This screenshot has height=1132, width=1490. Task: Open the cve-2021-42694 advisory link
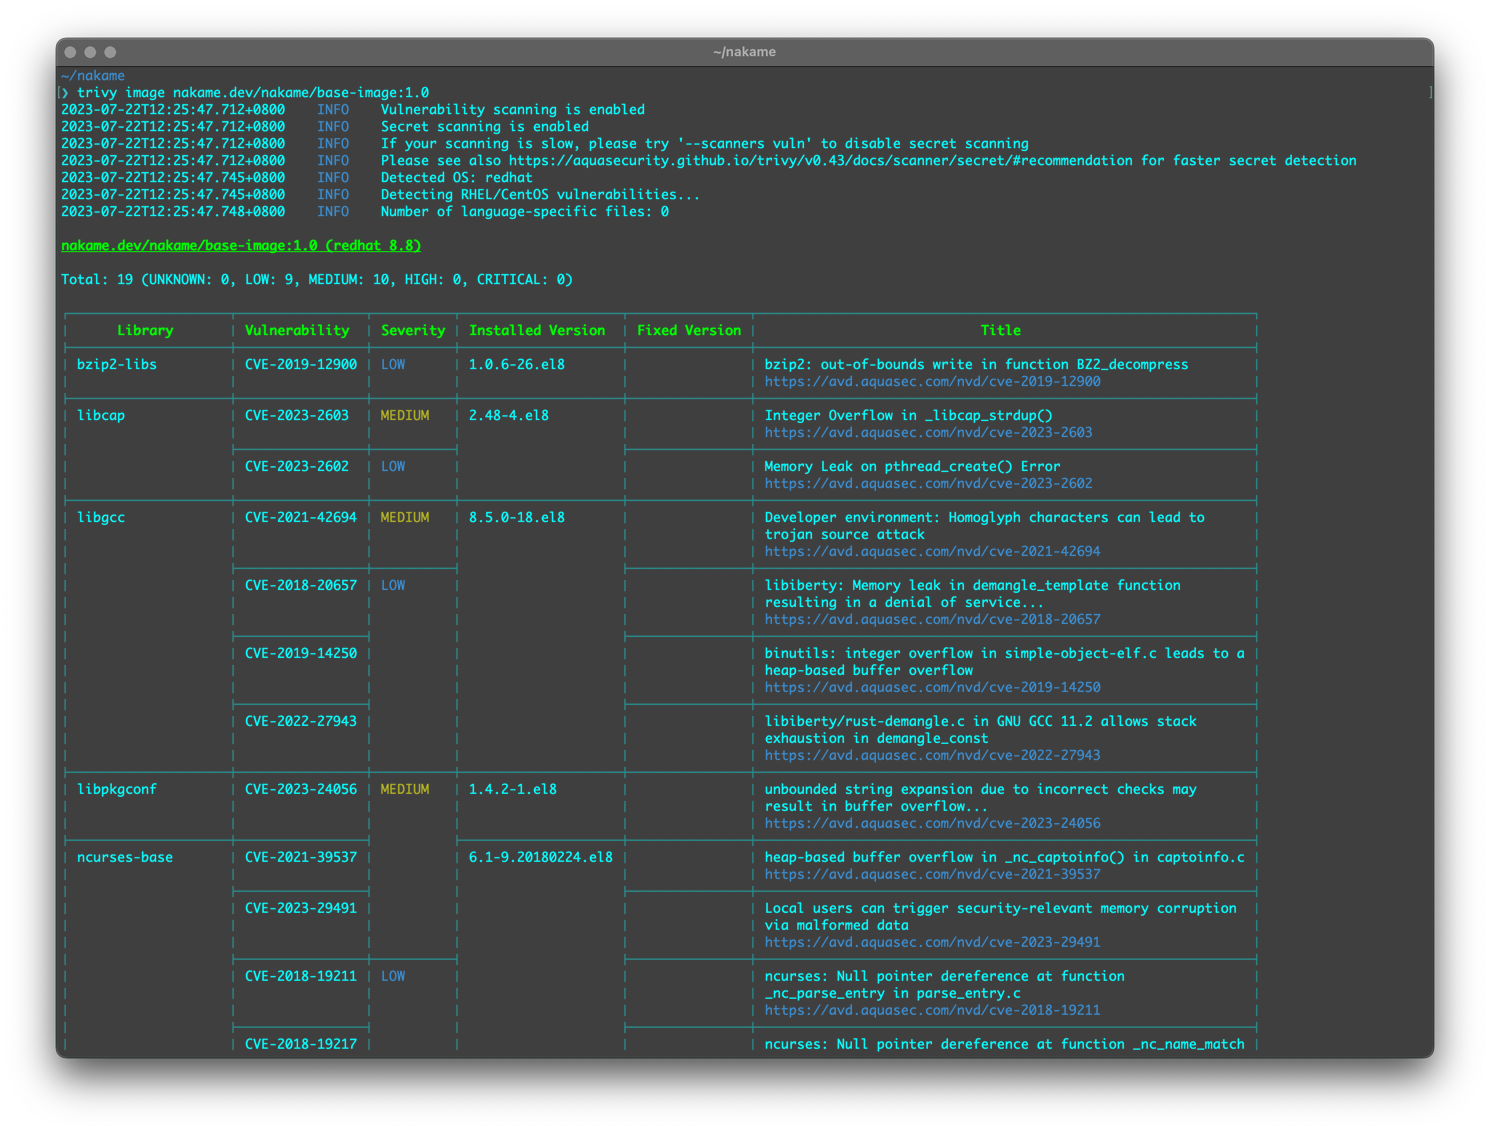pyautogui.click(x=932, y=552)
